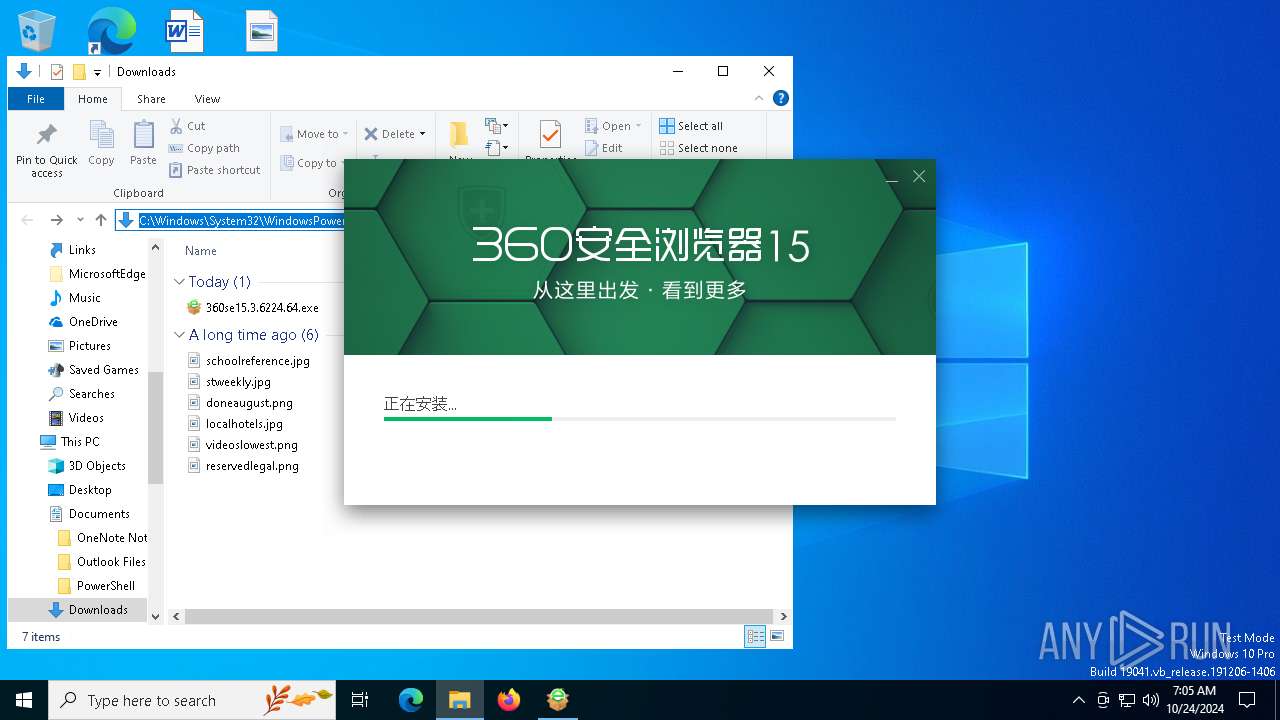Viewport: 1280px width, 720px height.
Task: Click the New folder icon in ribbon
Action: click(x=459, y=134)
